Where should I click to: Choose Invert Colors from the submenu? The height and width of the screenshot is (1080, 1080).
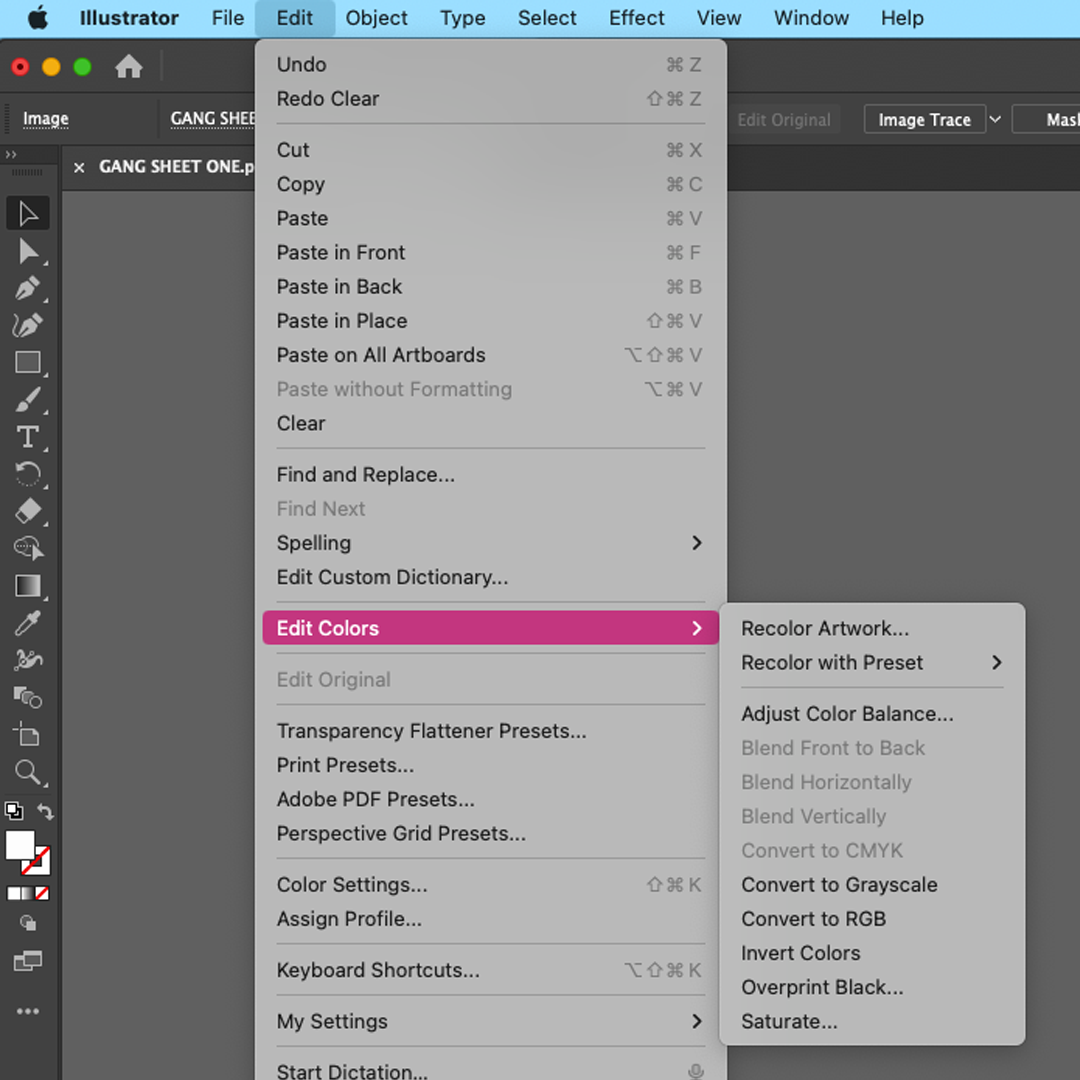pos(800,953)
